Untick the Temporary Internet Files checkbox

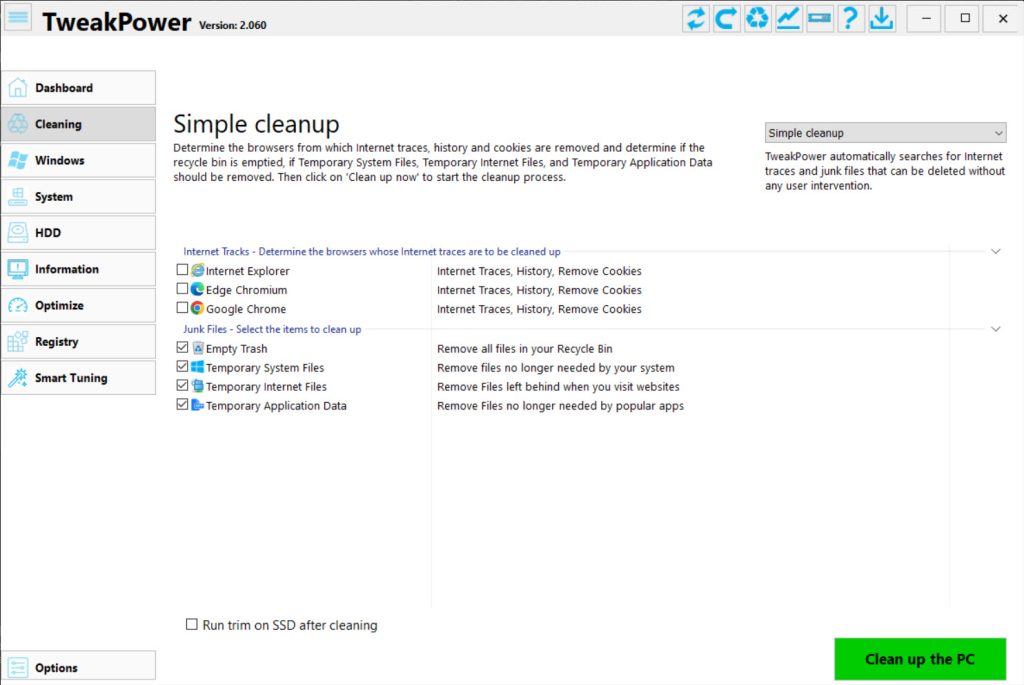coord(182,385)
